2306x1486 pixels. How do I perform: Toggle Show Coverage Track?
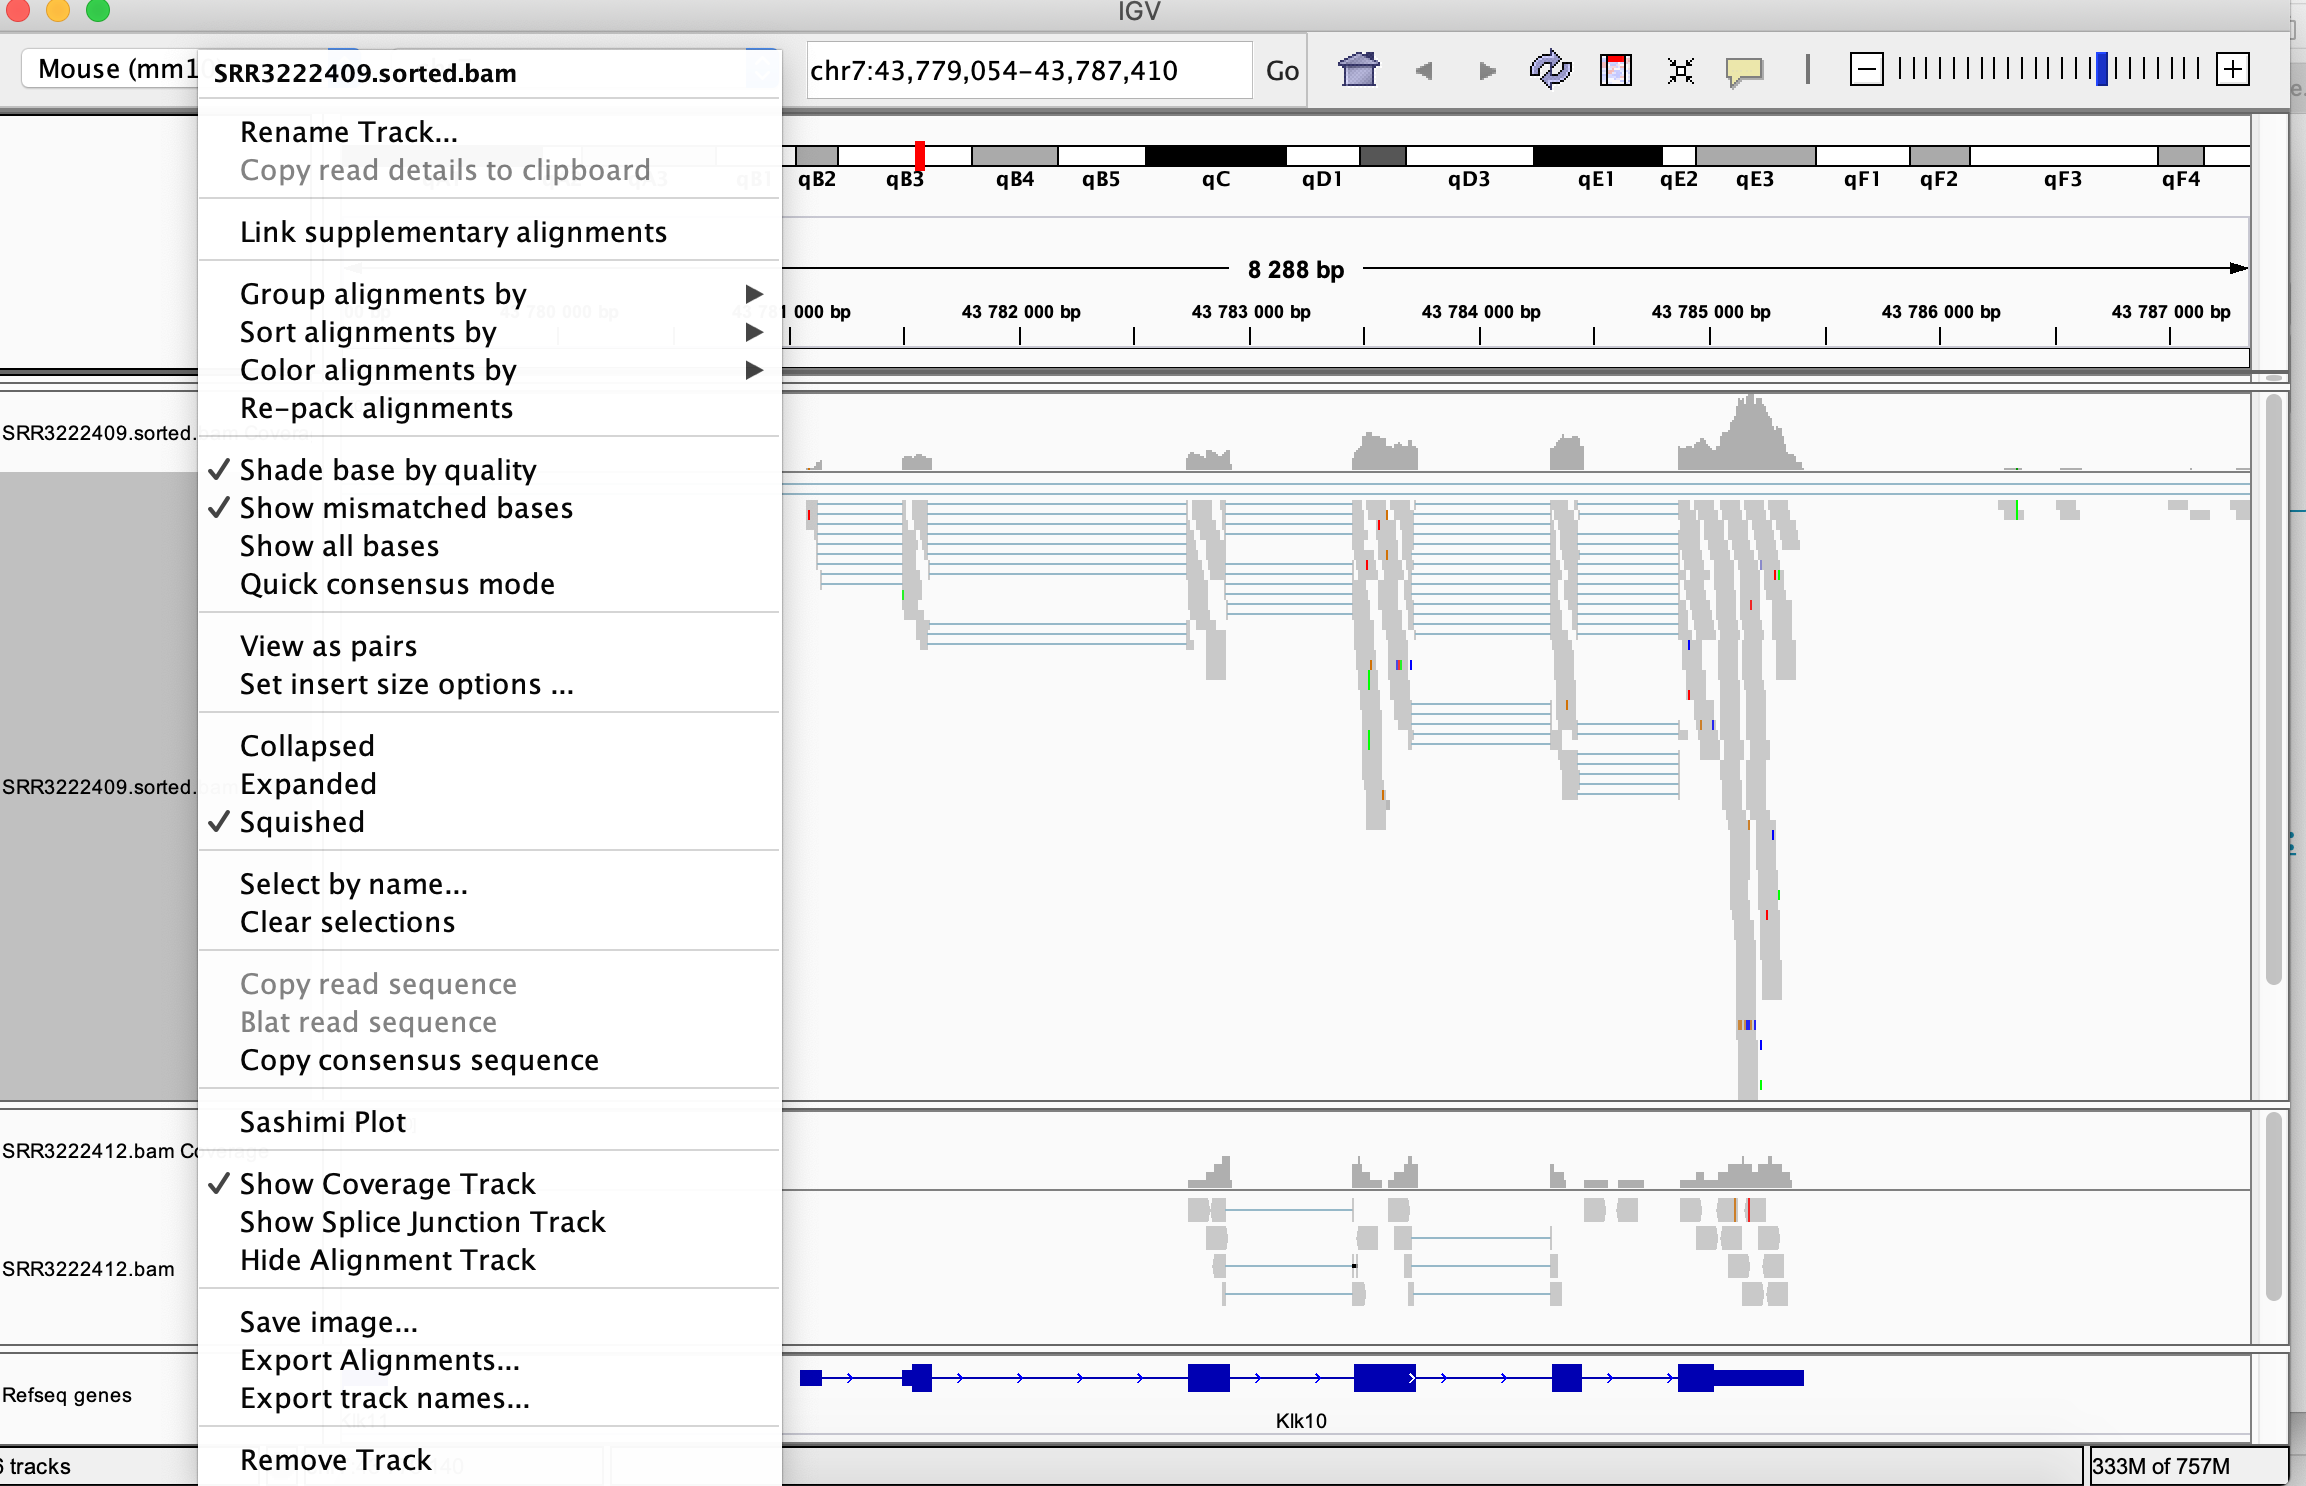pos(387,1184)
